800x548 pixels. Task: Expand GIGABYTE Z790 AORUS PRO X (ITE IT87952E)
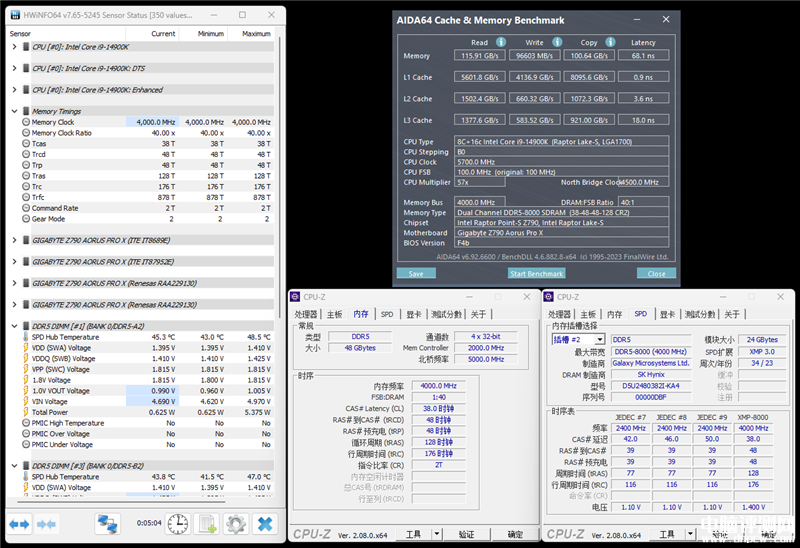click(14, 261)
